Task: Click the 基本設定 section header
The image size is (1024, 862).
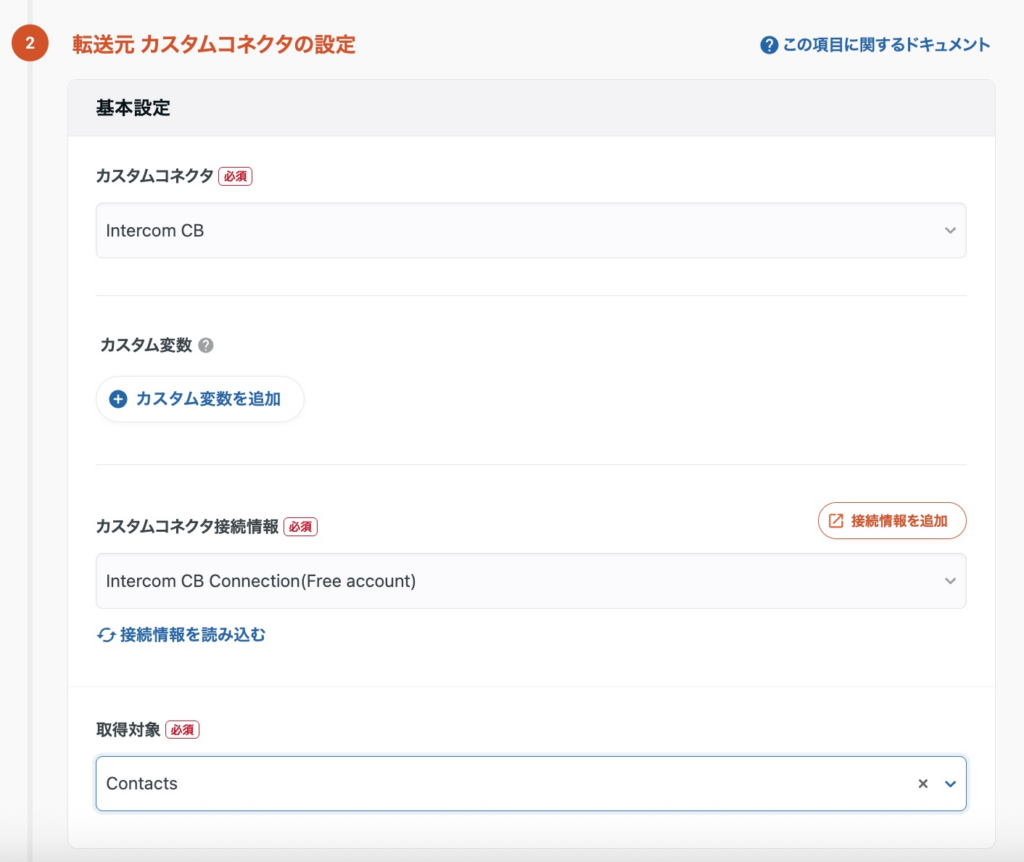Action: pos(133,109)
